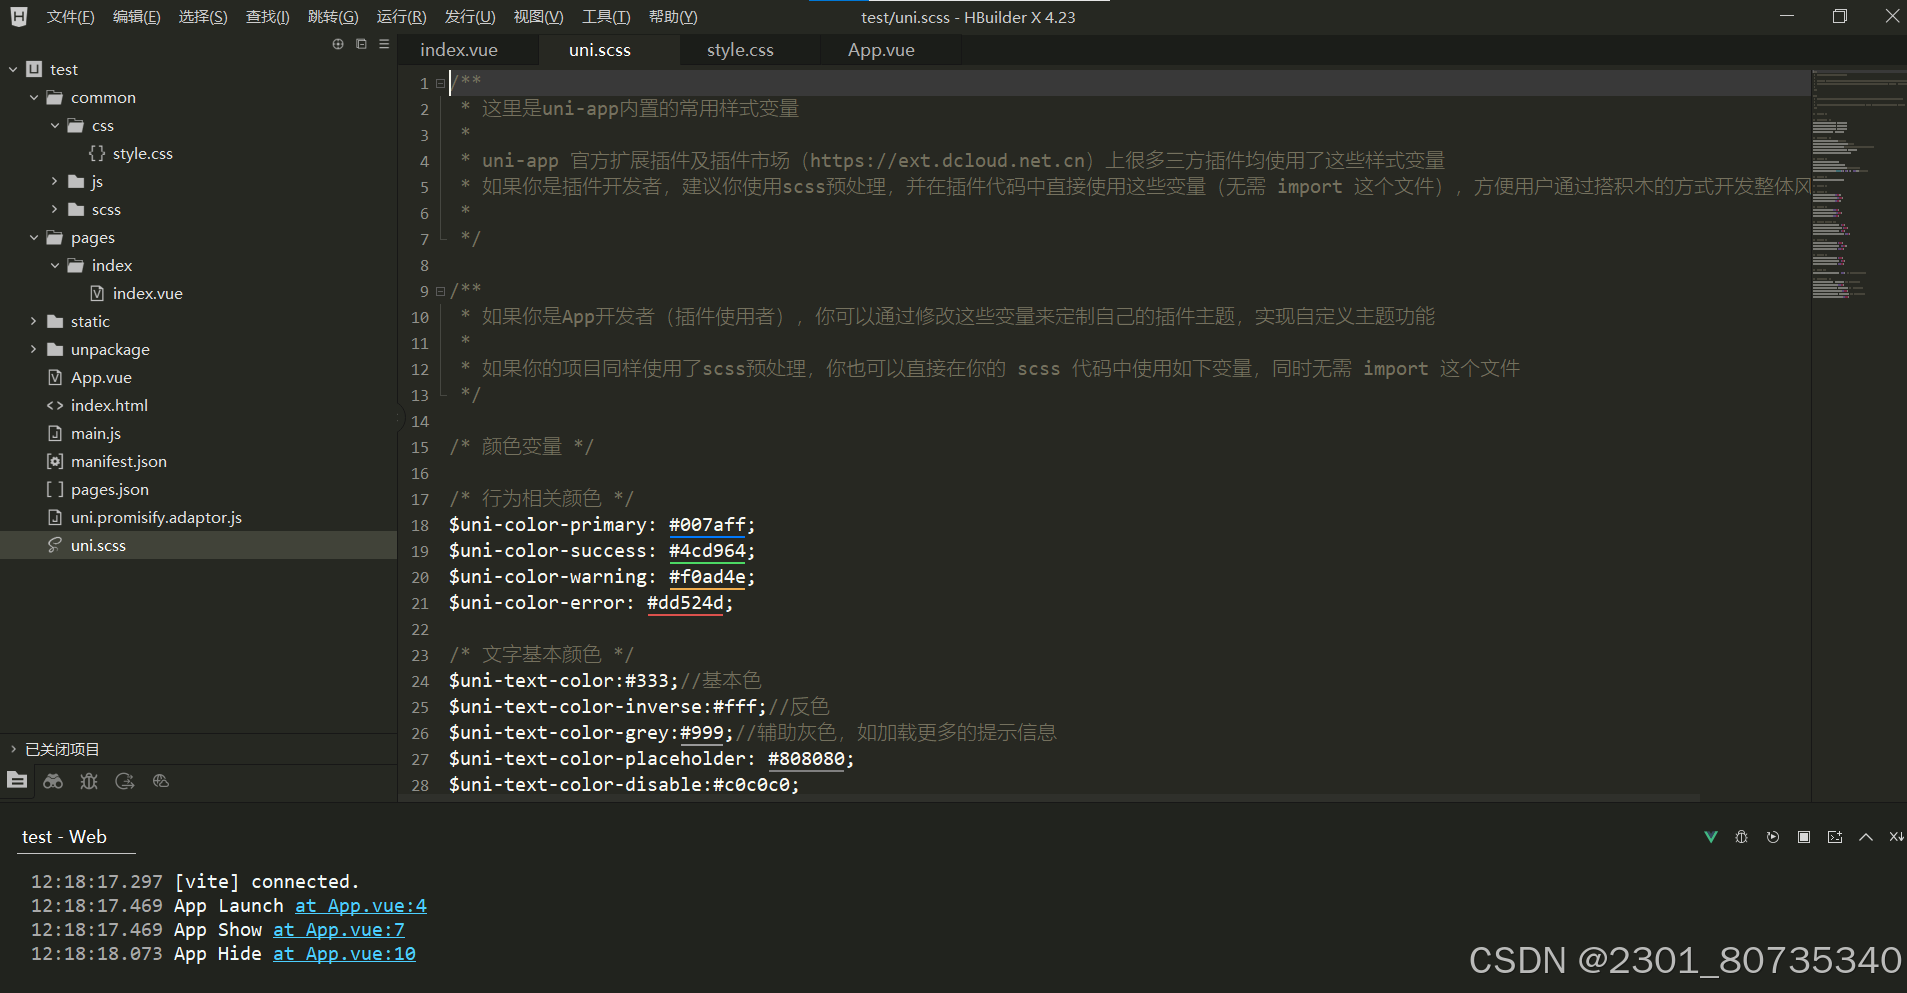The height and width of the screenshot is (993, 1907).
Task: Click the #dd524d error color value
Action: pos(685,603)
